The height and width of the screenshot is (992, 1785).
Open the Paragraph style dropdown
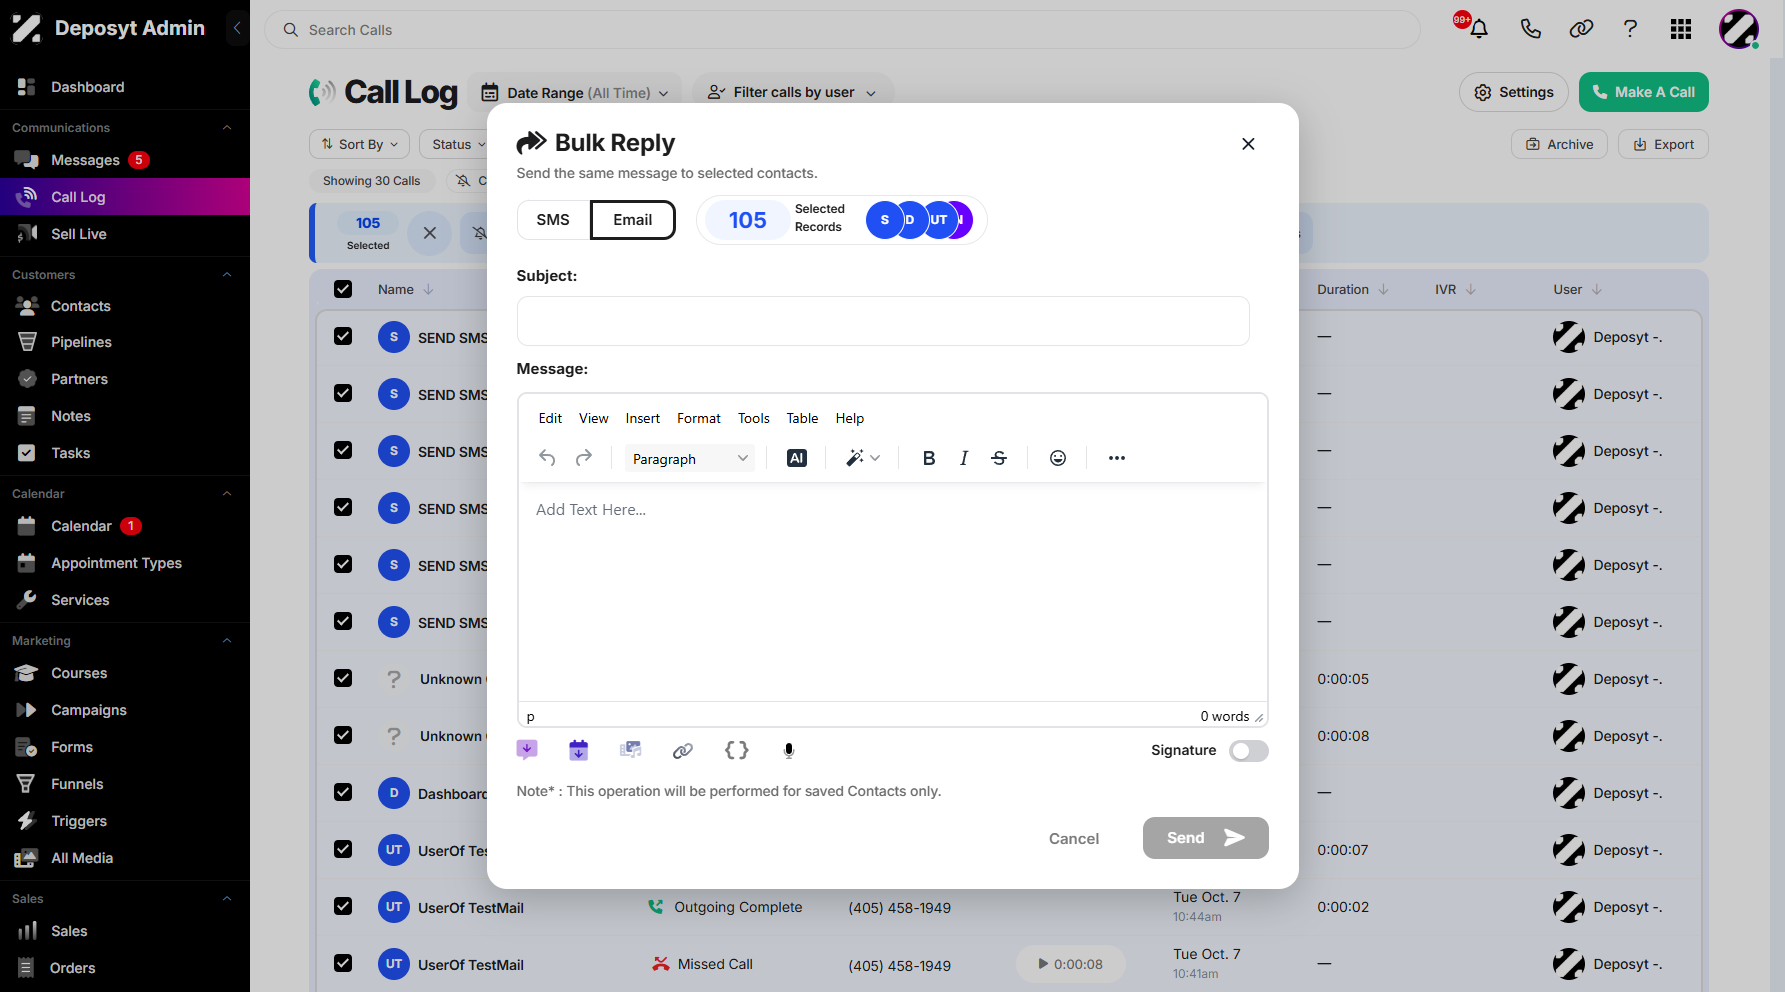tap(690, 458)
